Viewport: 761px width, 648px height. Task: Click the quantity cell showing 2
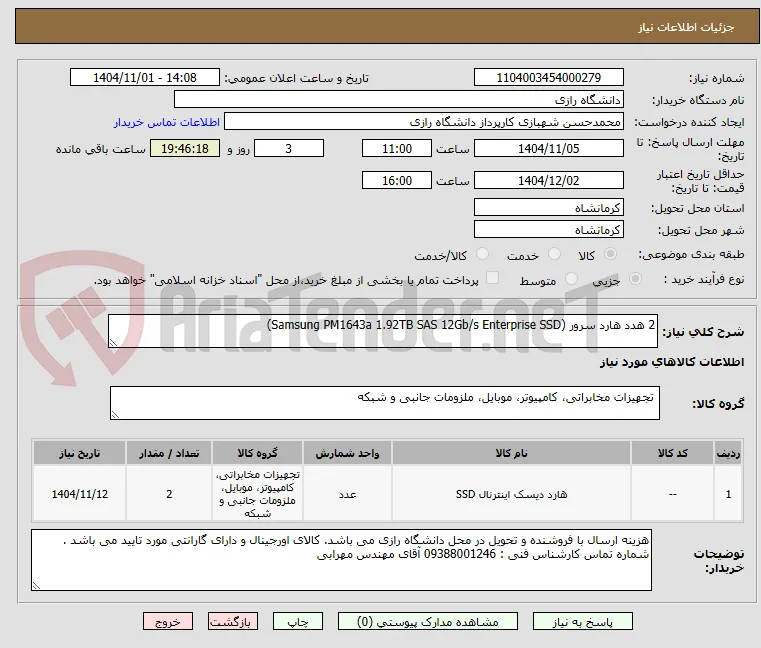click(169, 494)
